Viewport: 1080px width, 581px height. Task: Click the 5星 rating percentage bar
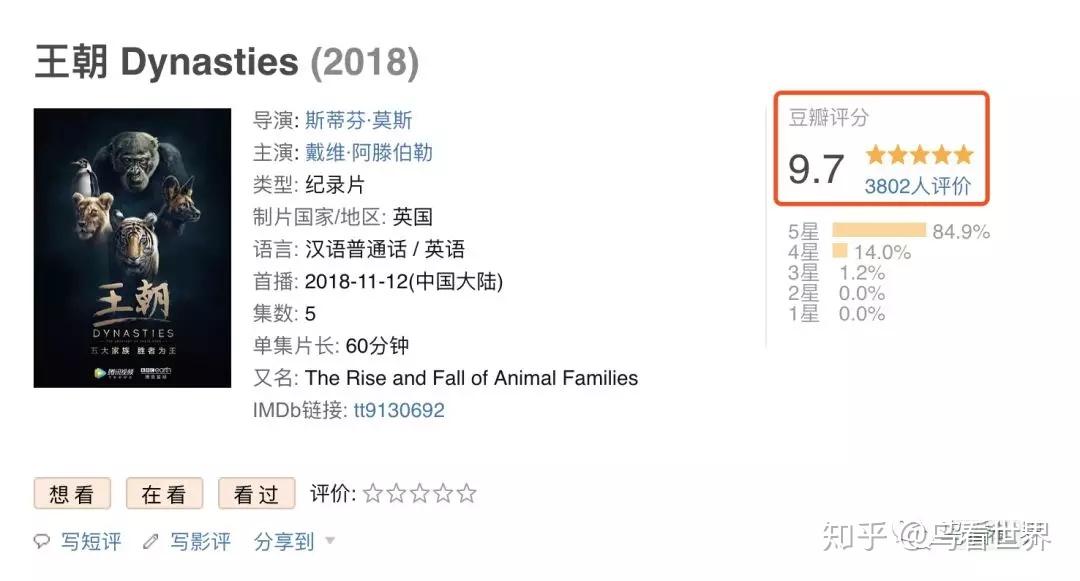pyautogui.click(x=879, y=230)
